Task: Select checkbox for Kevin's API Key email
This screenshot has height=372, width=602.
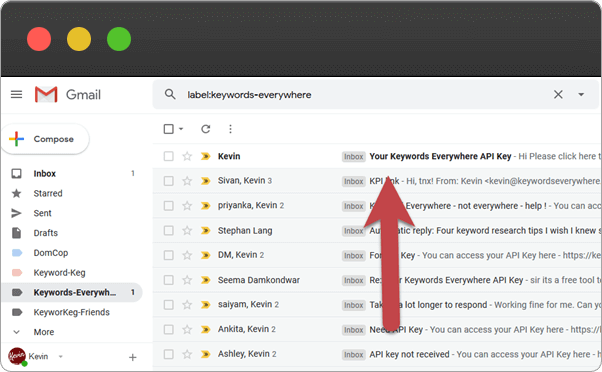Action: coord(169,156)
